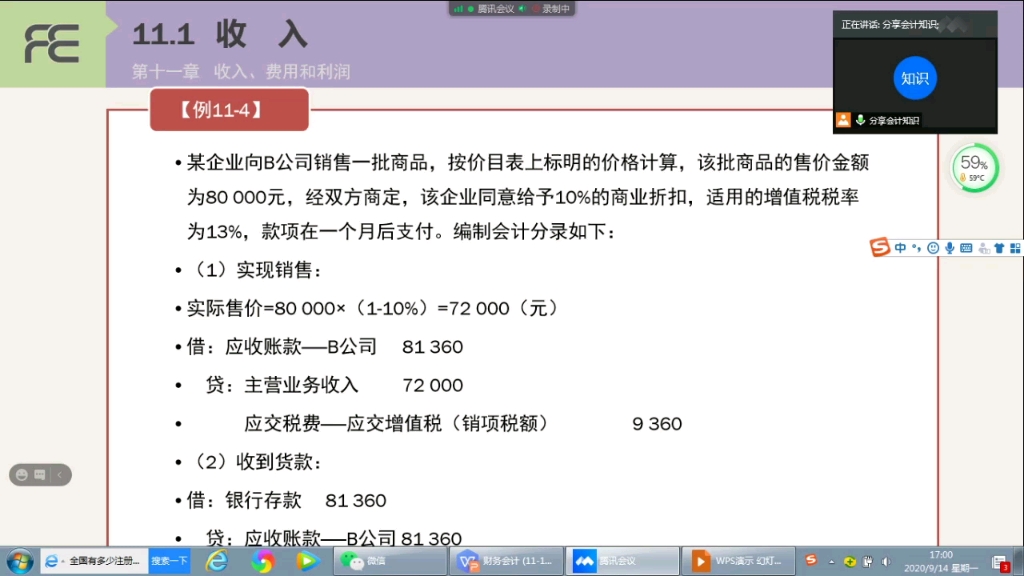The width and height of the screenshot is (1024, 576).
Task: Open the Sogou toolbox grid menu
Action: [1016, 248]
